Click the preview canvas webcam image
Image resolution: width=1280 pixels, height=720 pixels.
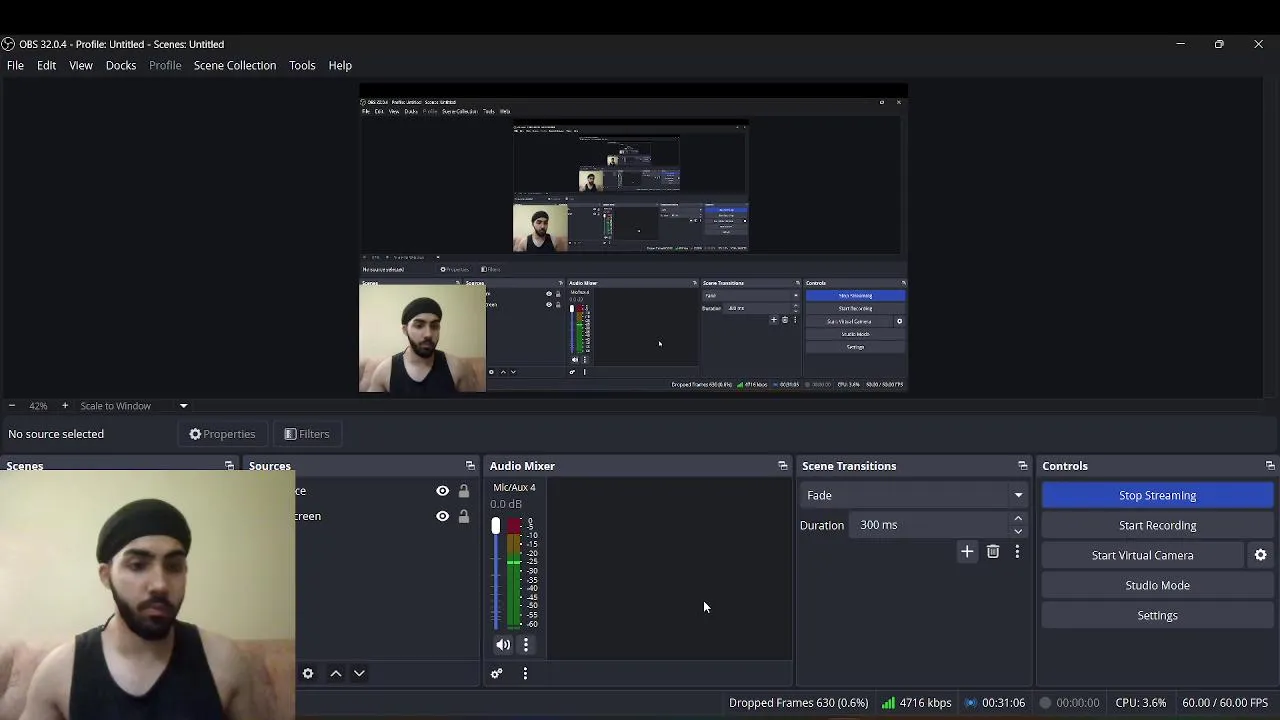[422, 337]
